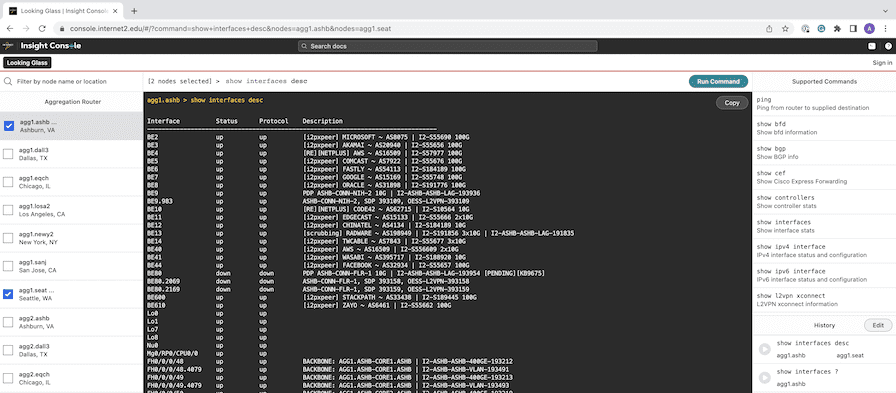
Task: Open the Extensions puzzle icon
Action: 837,28
